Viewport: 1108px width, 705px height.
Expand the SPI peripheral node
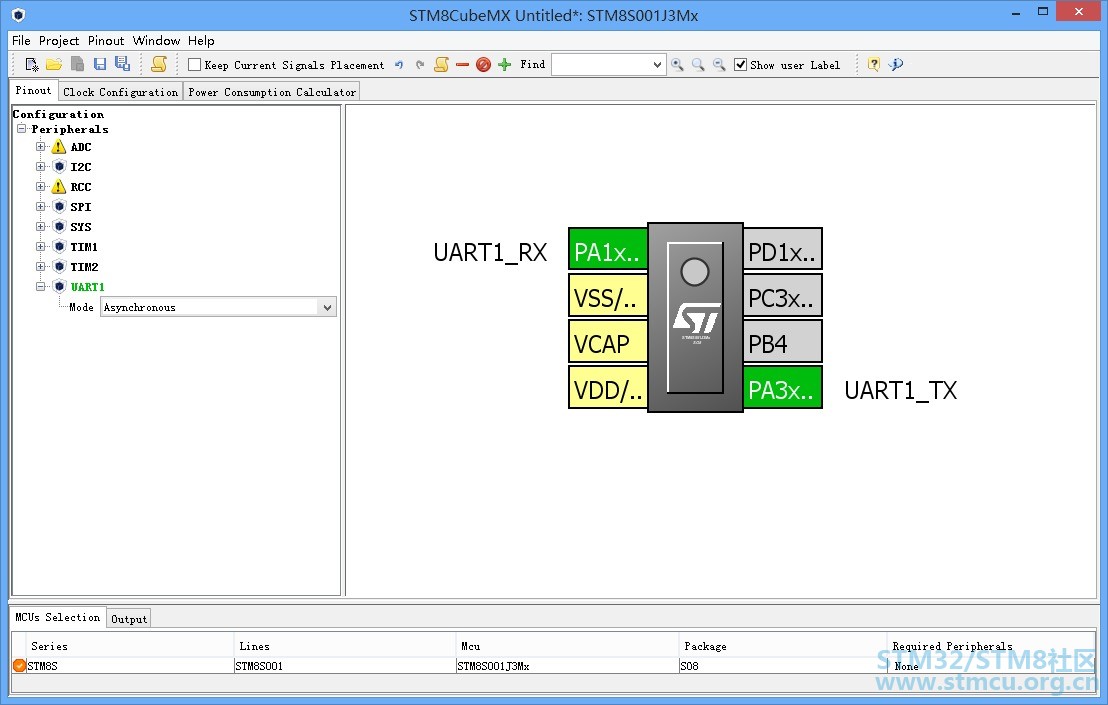click(40, 207)
